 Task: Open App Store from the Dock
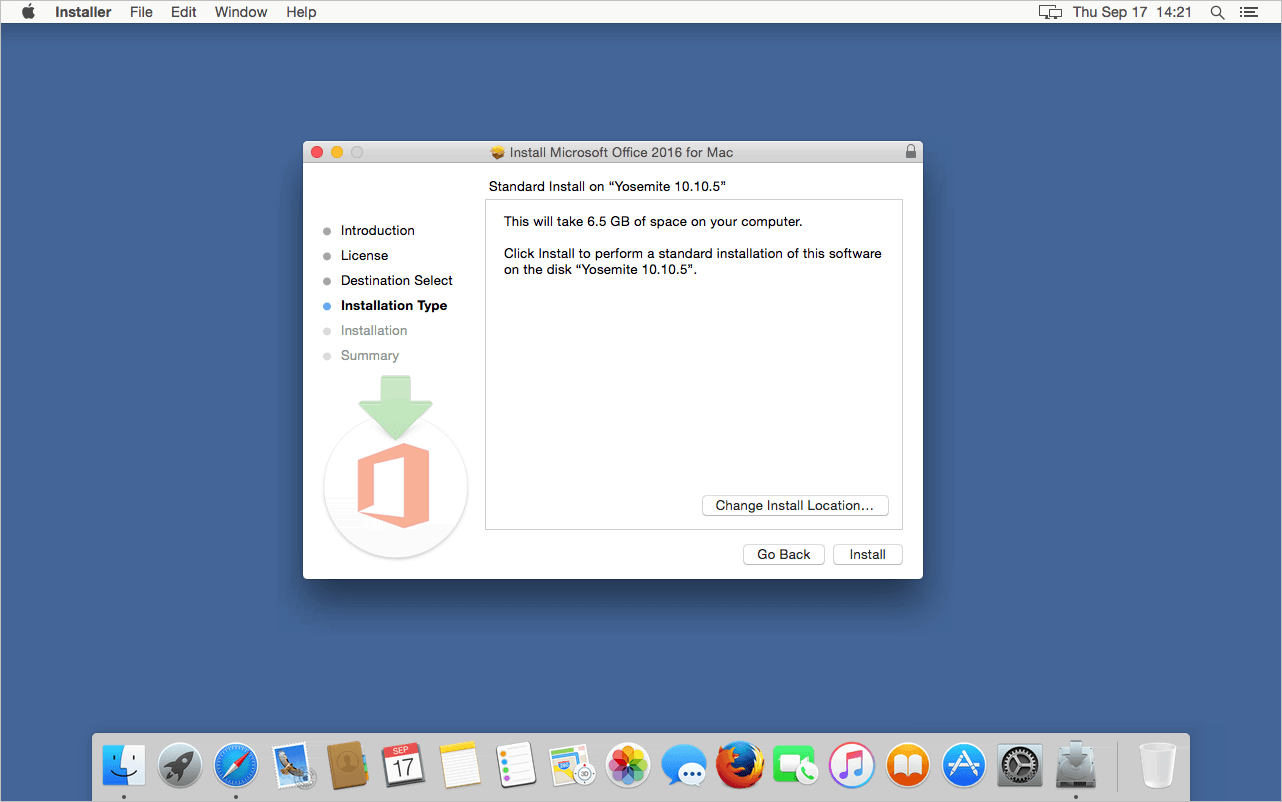tap(965, 766)
